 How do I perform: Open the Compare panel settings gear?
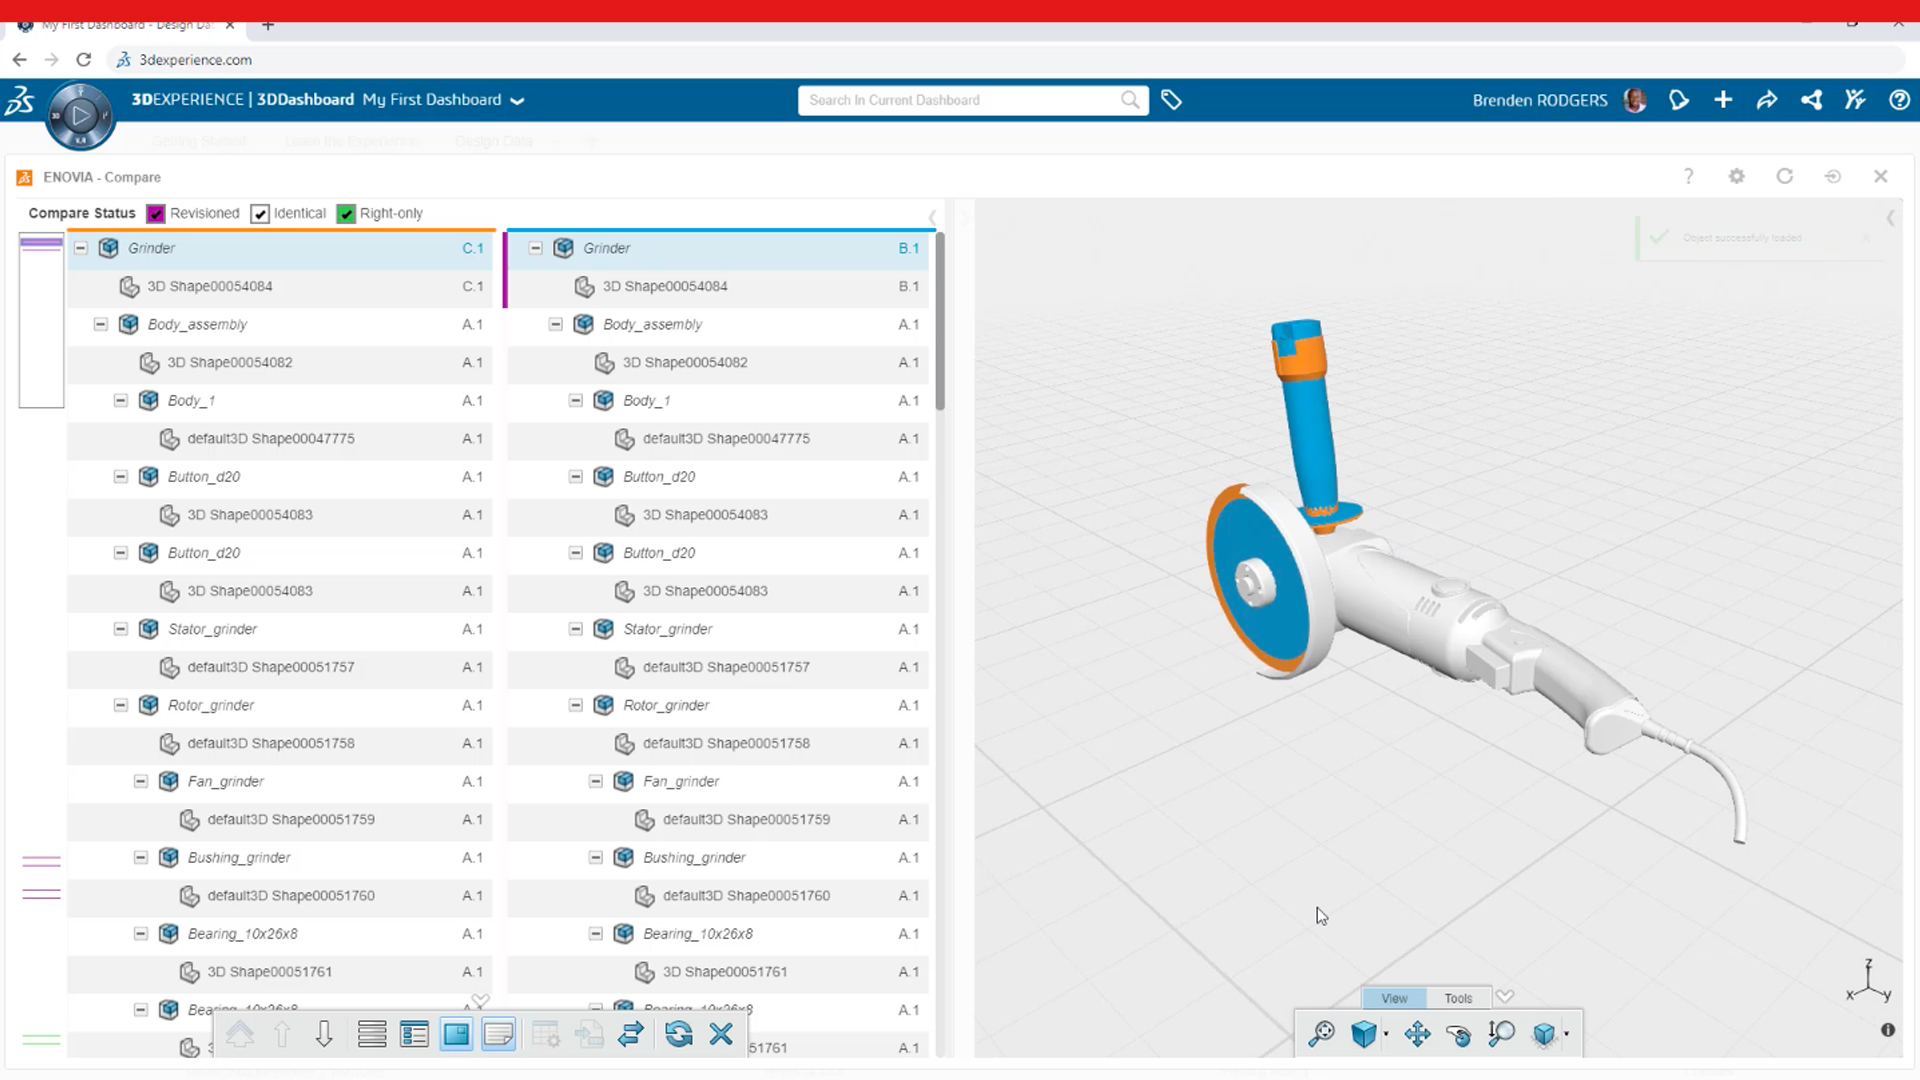tap(1737, 176)
